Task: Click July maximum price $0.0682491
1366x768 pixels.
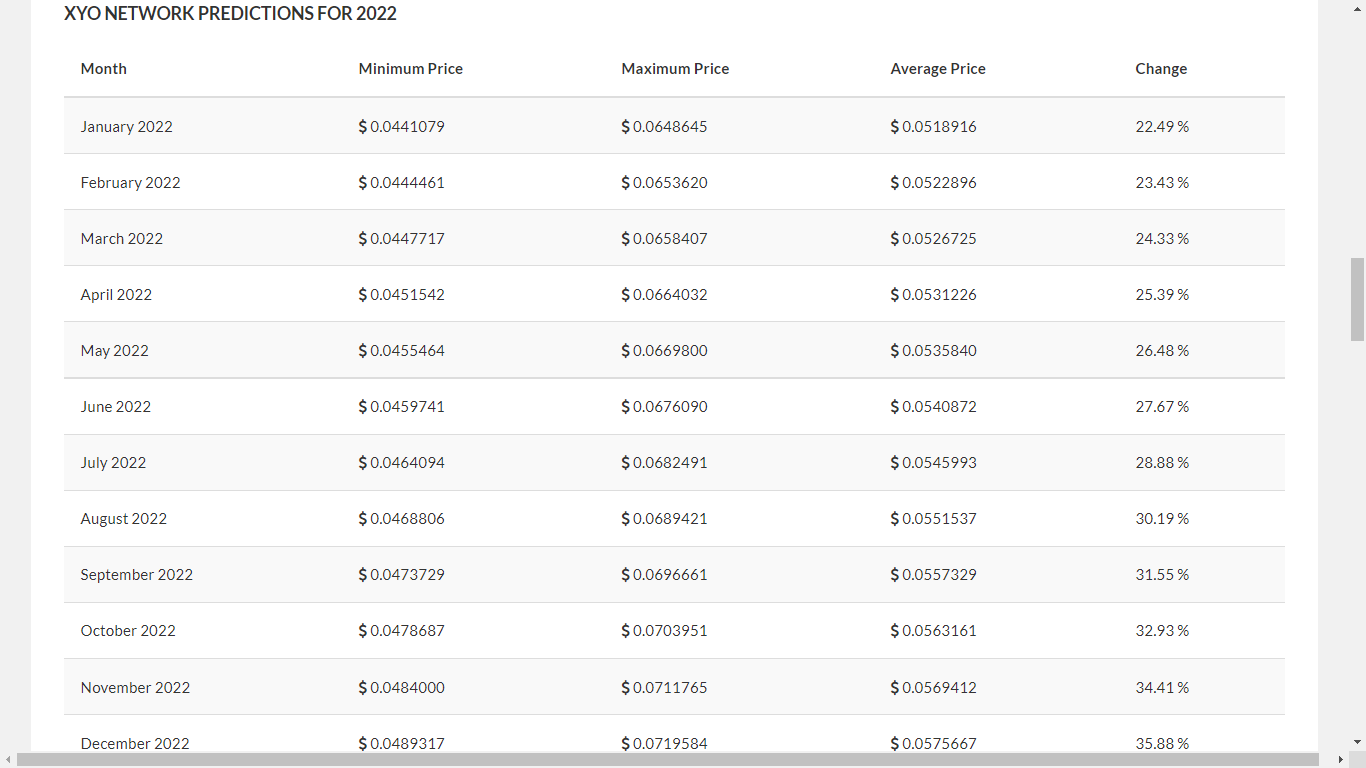Action: (x=665, y=463)
